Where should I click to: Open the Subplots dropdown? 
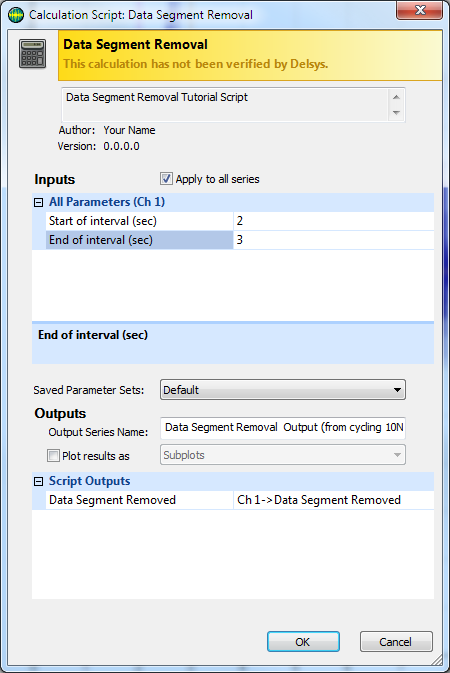(x=283, y=455)
